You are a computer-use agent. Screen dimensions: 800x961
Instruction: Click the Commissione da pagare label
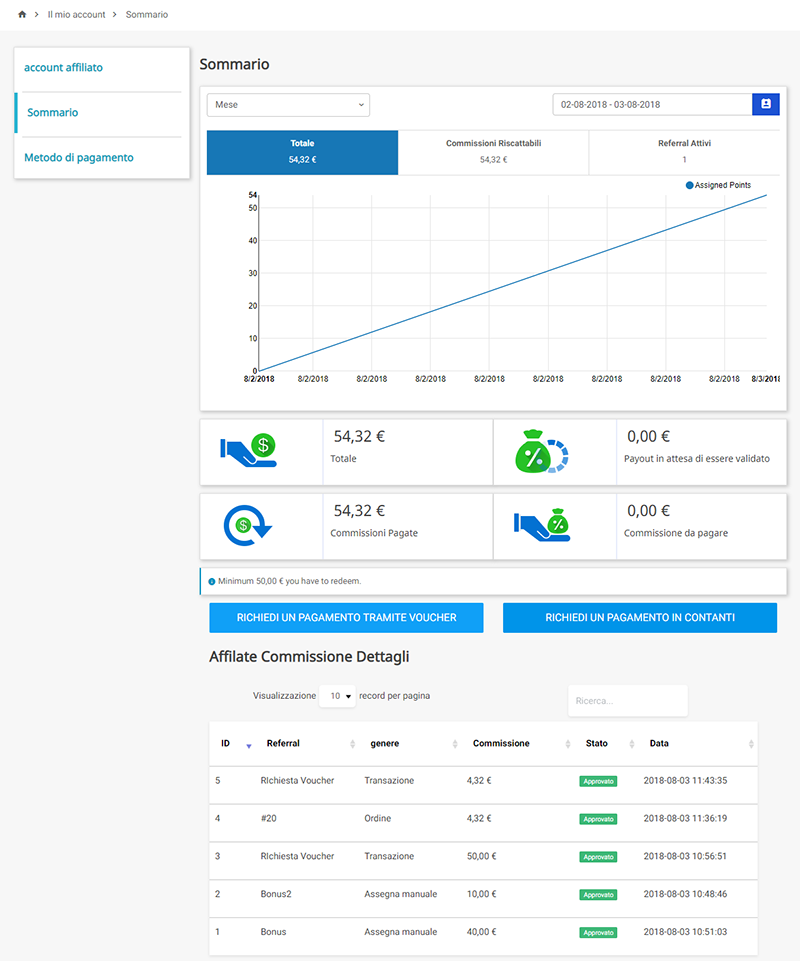point(676,533)
